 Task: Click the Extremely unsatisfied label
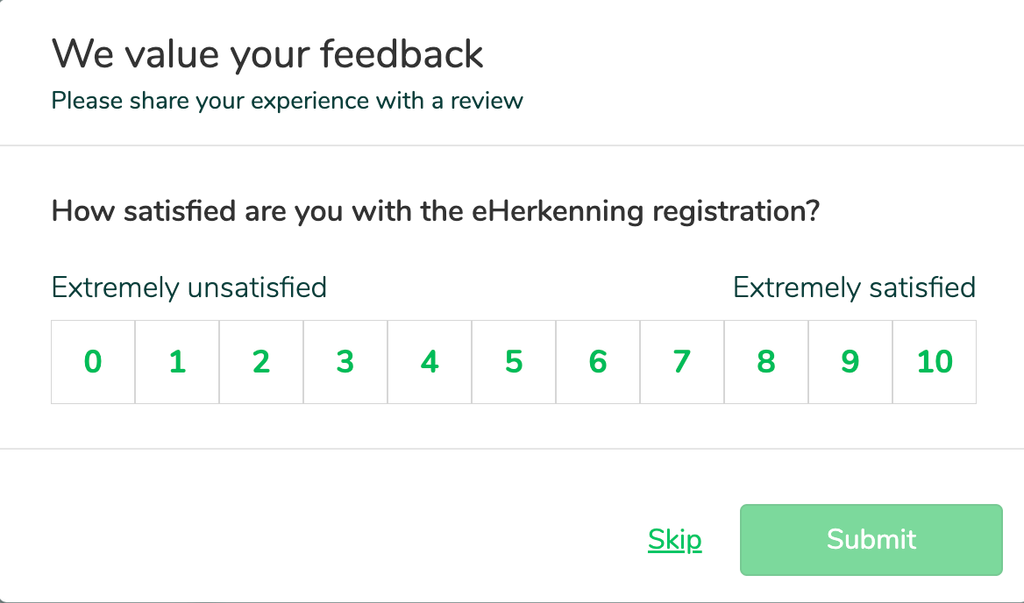click(x=188, y=288)
